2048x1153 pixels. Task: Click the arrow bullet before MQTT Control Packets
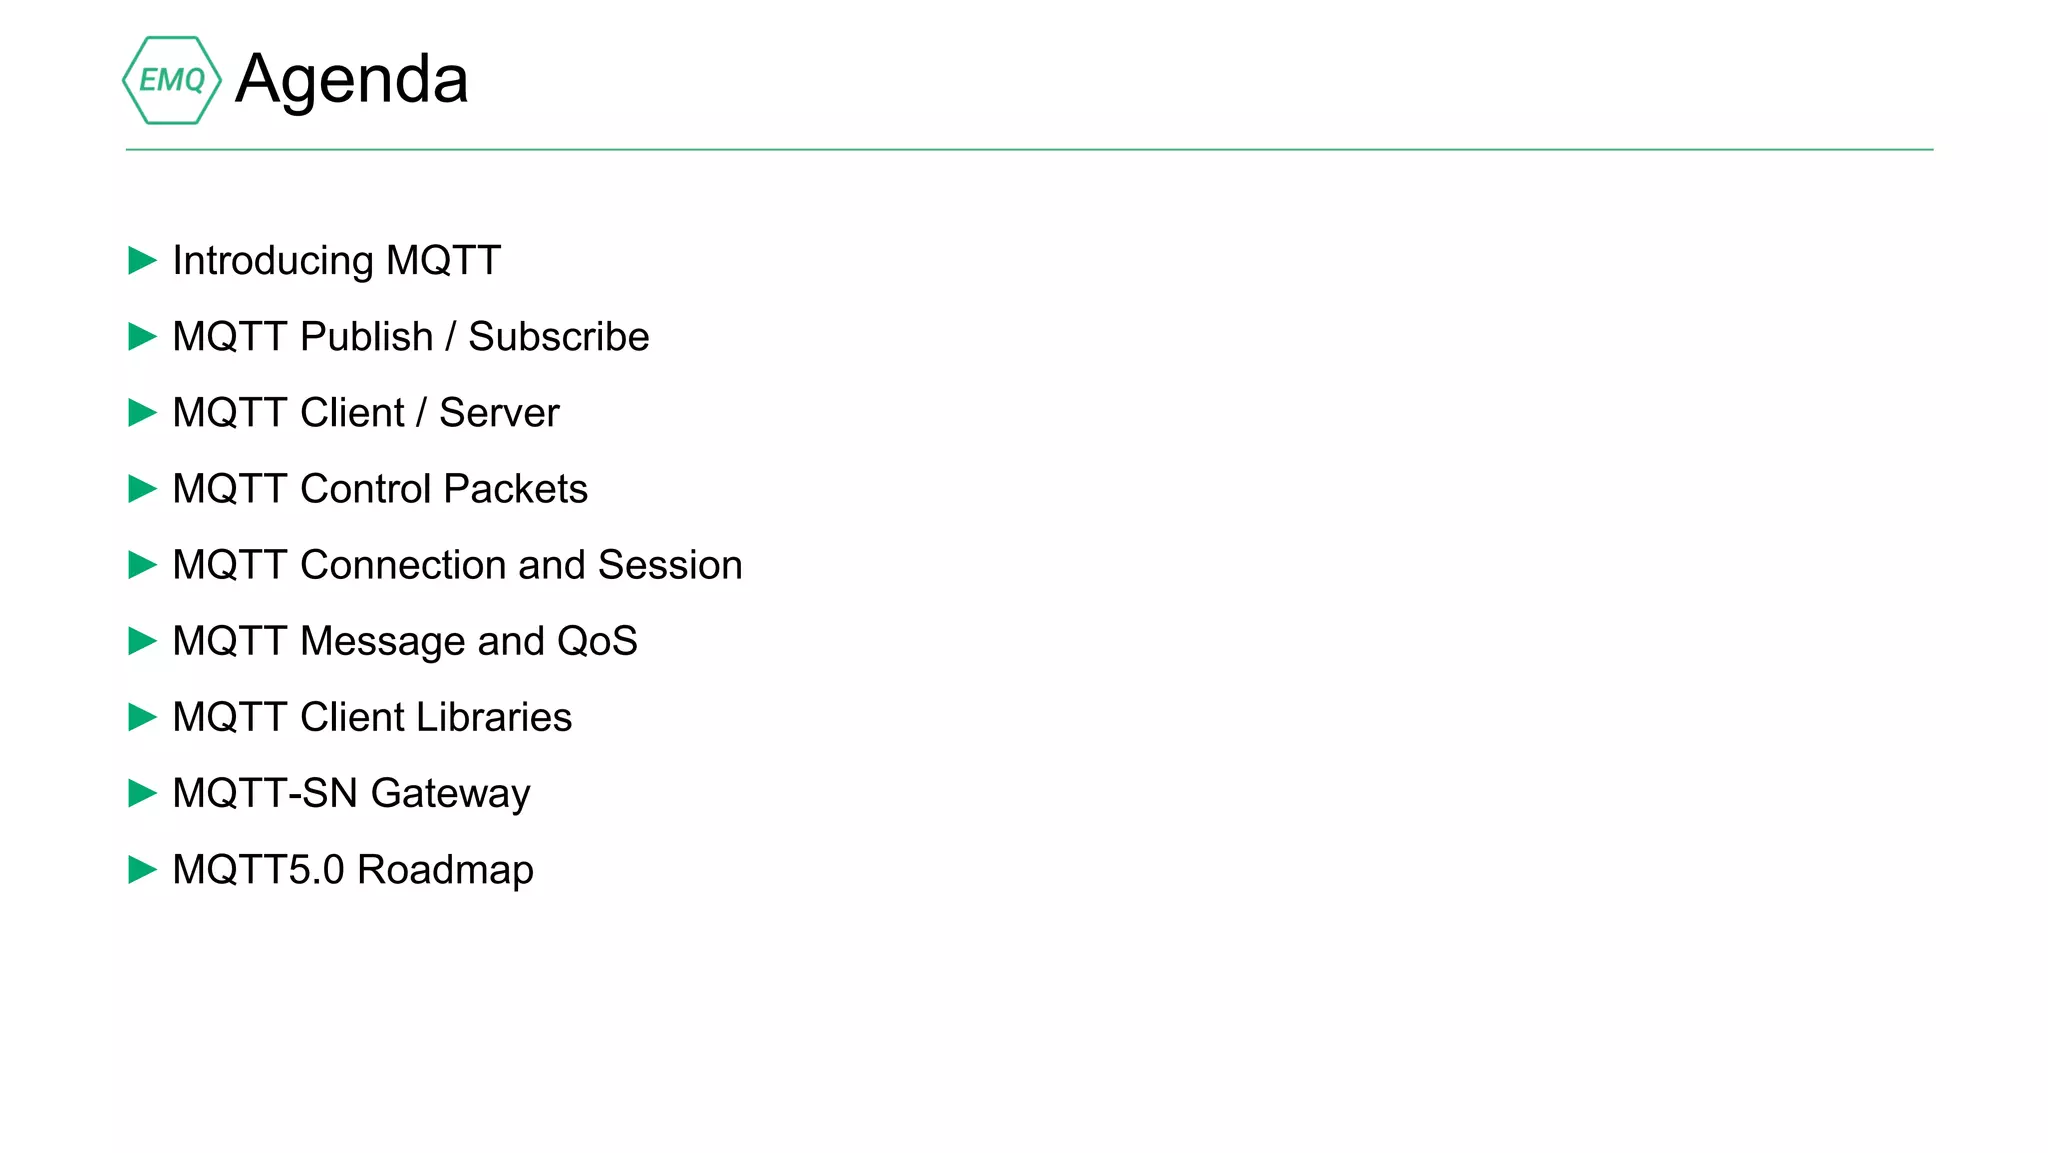(142, 489)
